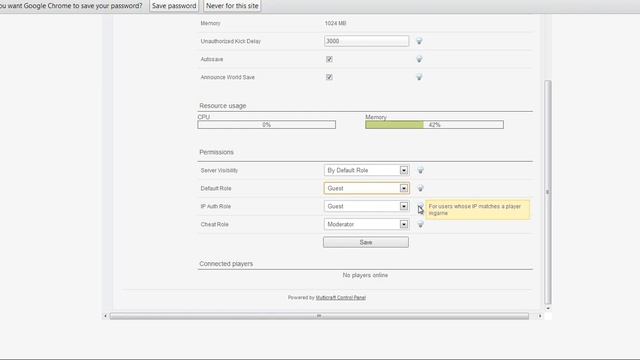Open the Cheat Role dropdown

(366, 224)
